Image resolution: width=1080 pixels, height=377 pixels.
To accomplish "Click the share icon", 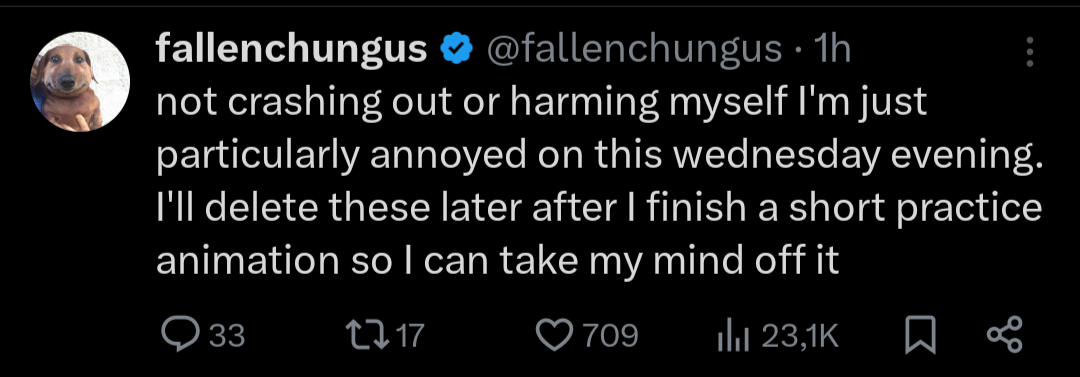I will (x=1006, y=336).
